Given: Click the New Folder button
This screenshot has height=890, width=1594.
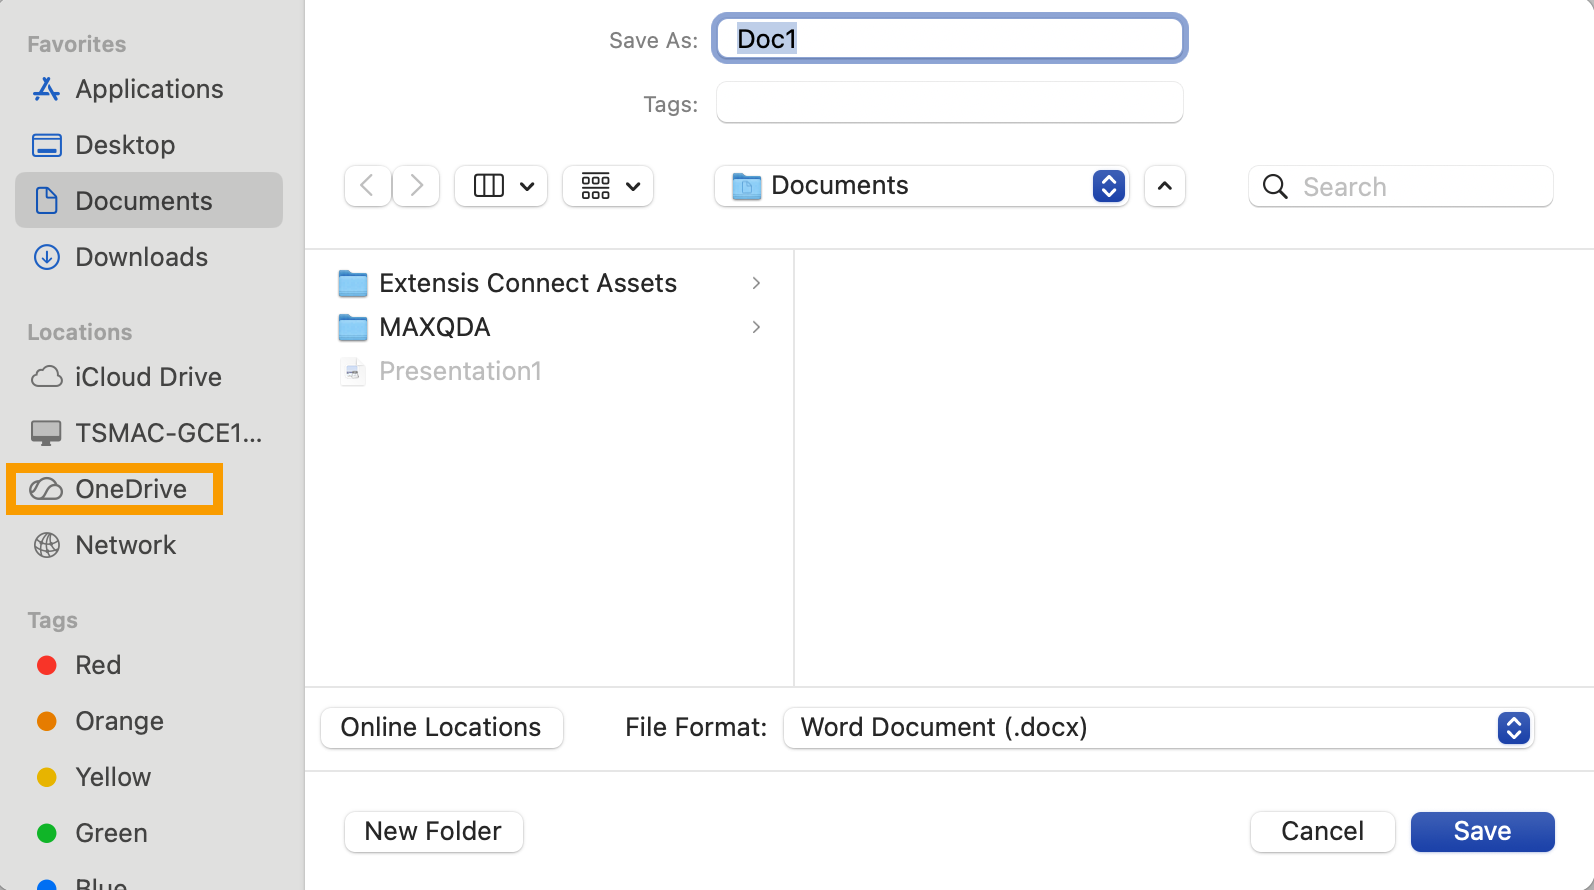Looking at the screenshot, I should (x=433, y=831).
